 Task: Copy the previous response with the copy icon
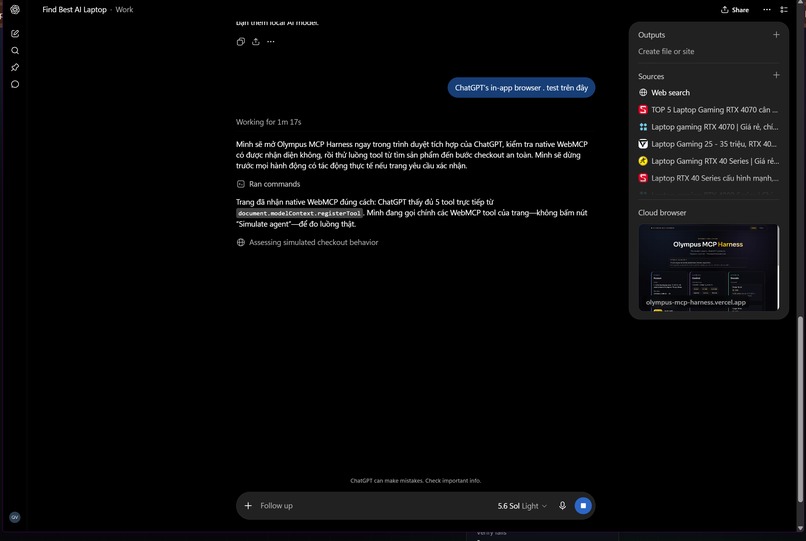pos(241,42)
